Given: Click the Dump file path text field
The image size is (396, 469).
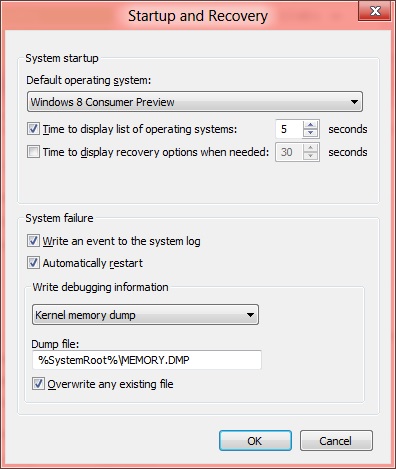Looking at the screenshot, I should [147, 360].
